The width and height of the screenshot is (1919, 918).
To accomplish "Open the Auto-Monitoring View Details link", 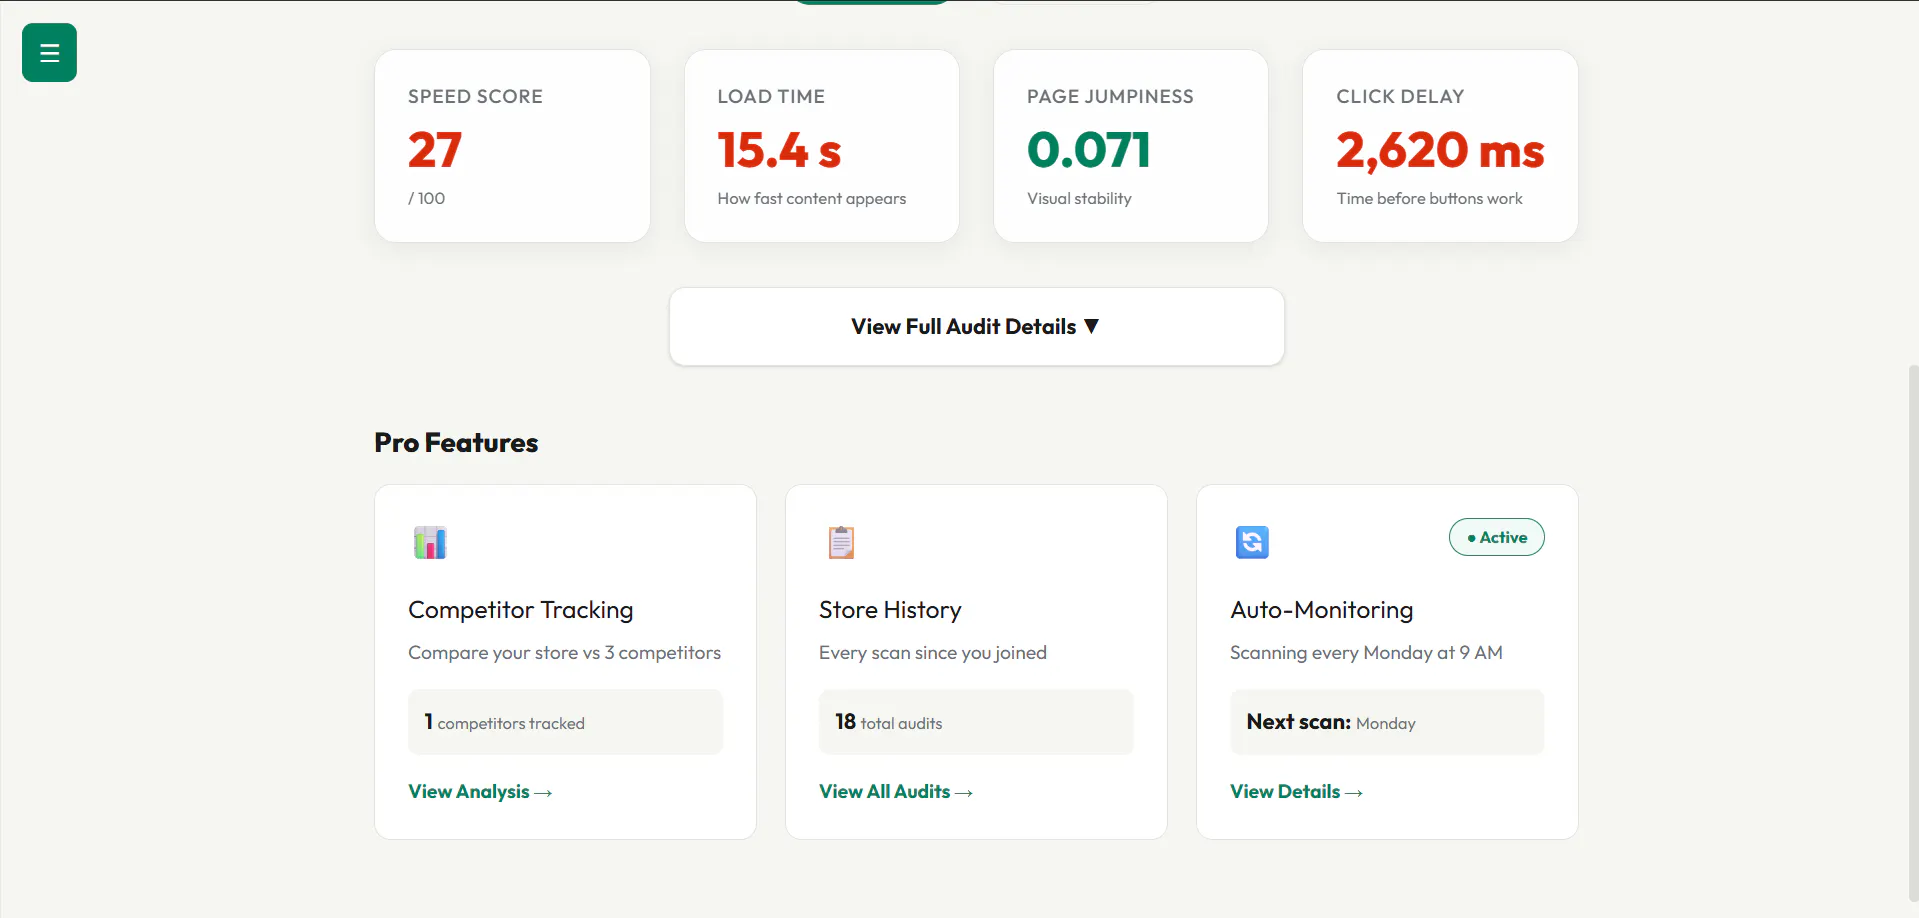I will tap(1296, 792).
